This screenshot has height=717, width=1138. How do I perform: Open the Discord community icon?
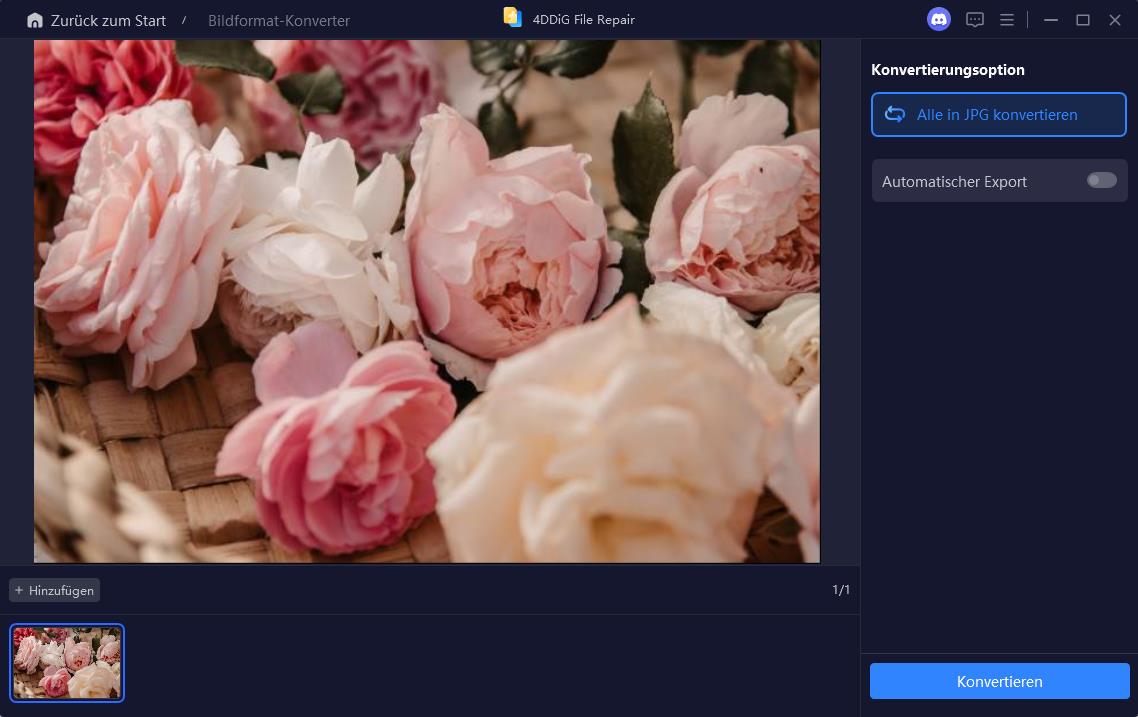pyautogui.click(x=938, y=20)
